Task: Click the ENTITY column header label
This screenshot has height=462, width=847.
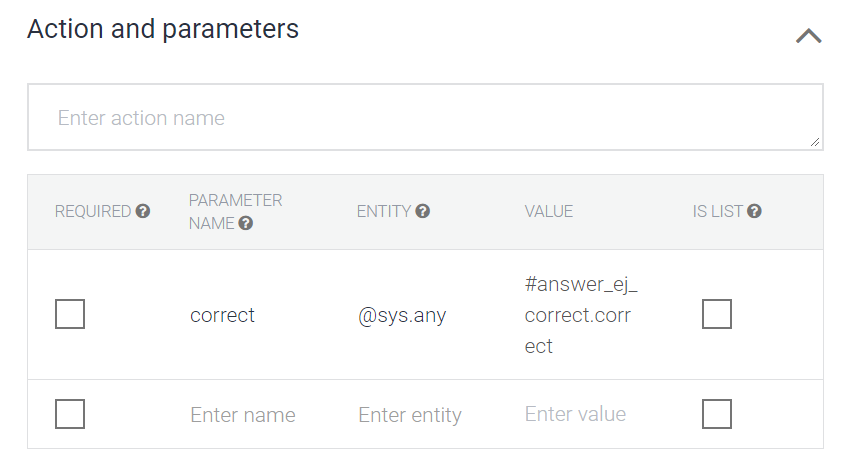Action: point(384,212)
